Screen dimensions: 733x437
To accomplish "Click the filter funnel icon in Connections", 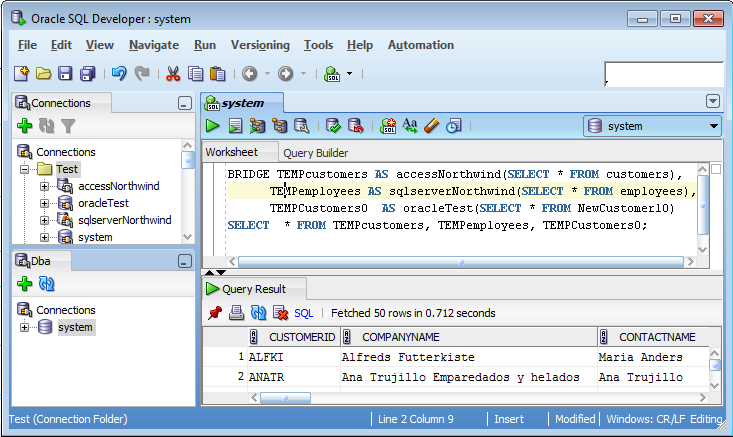I will (x=68, y=126).
